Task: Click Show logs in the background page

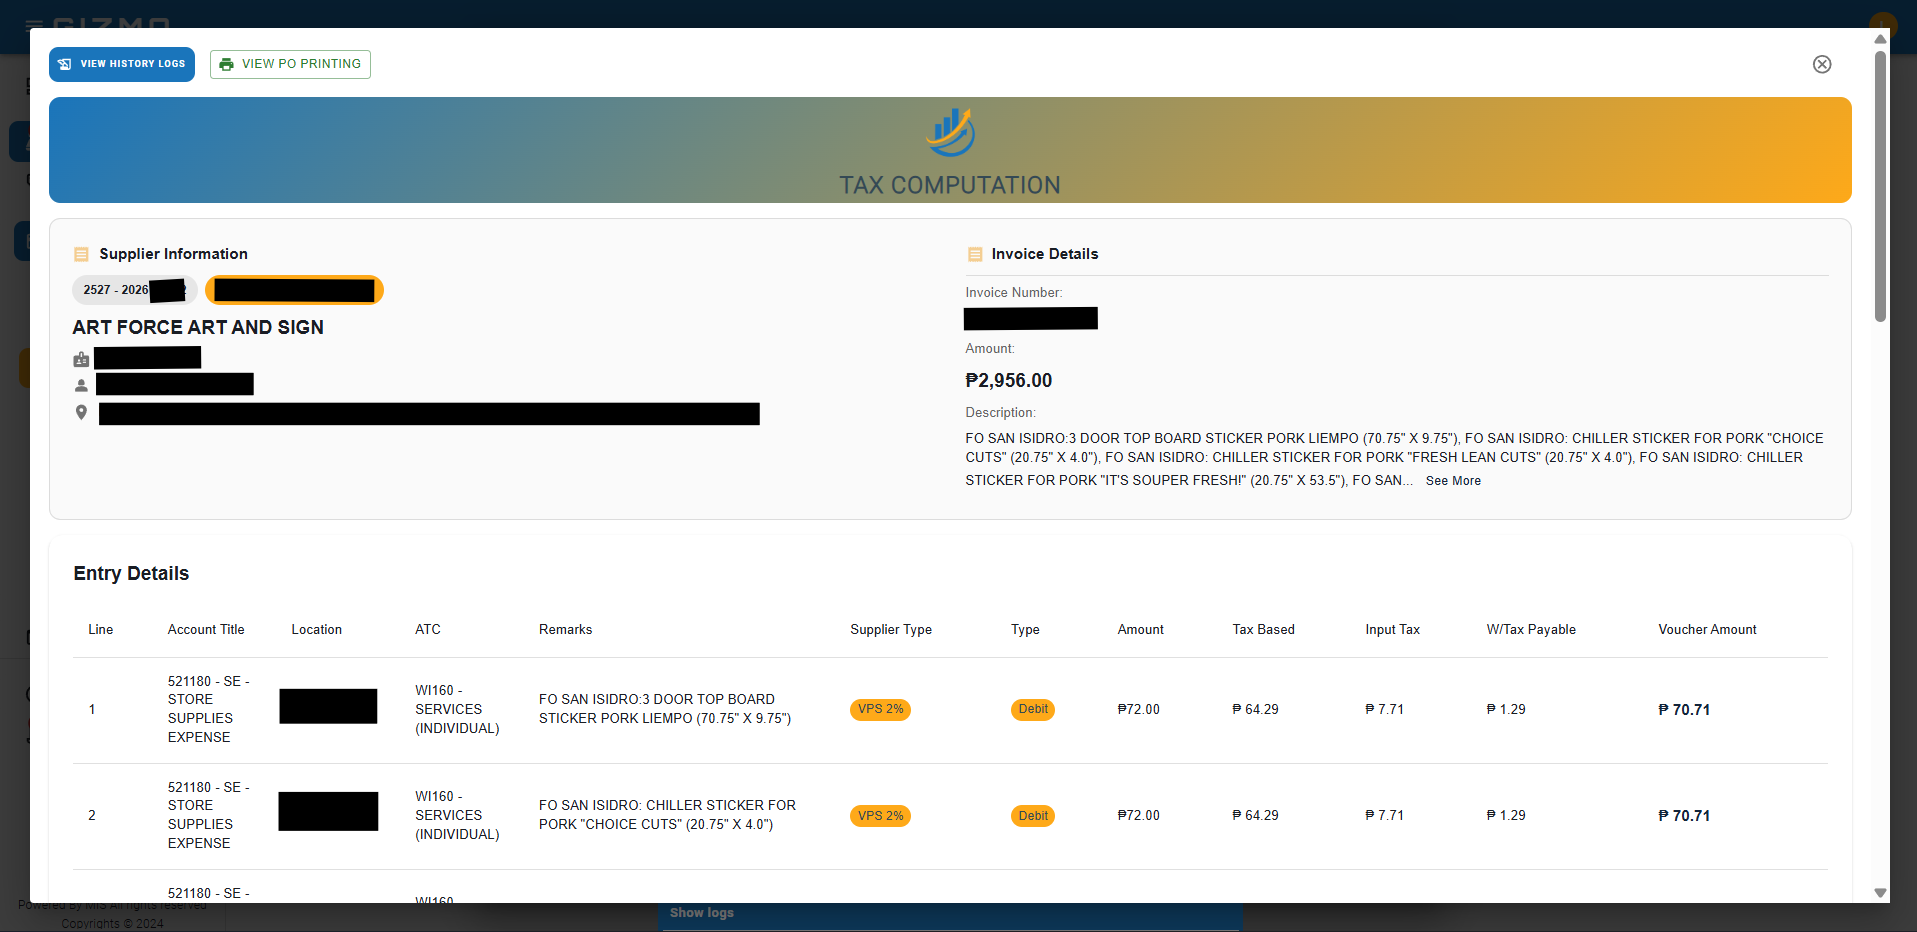Action: pos(702,913)
